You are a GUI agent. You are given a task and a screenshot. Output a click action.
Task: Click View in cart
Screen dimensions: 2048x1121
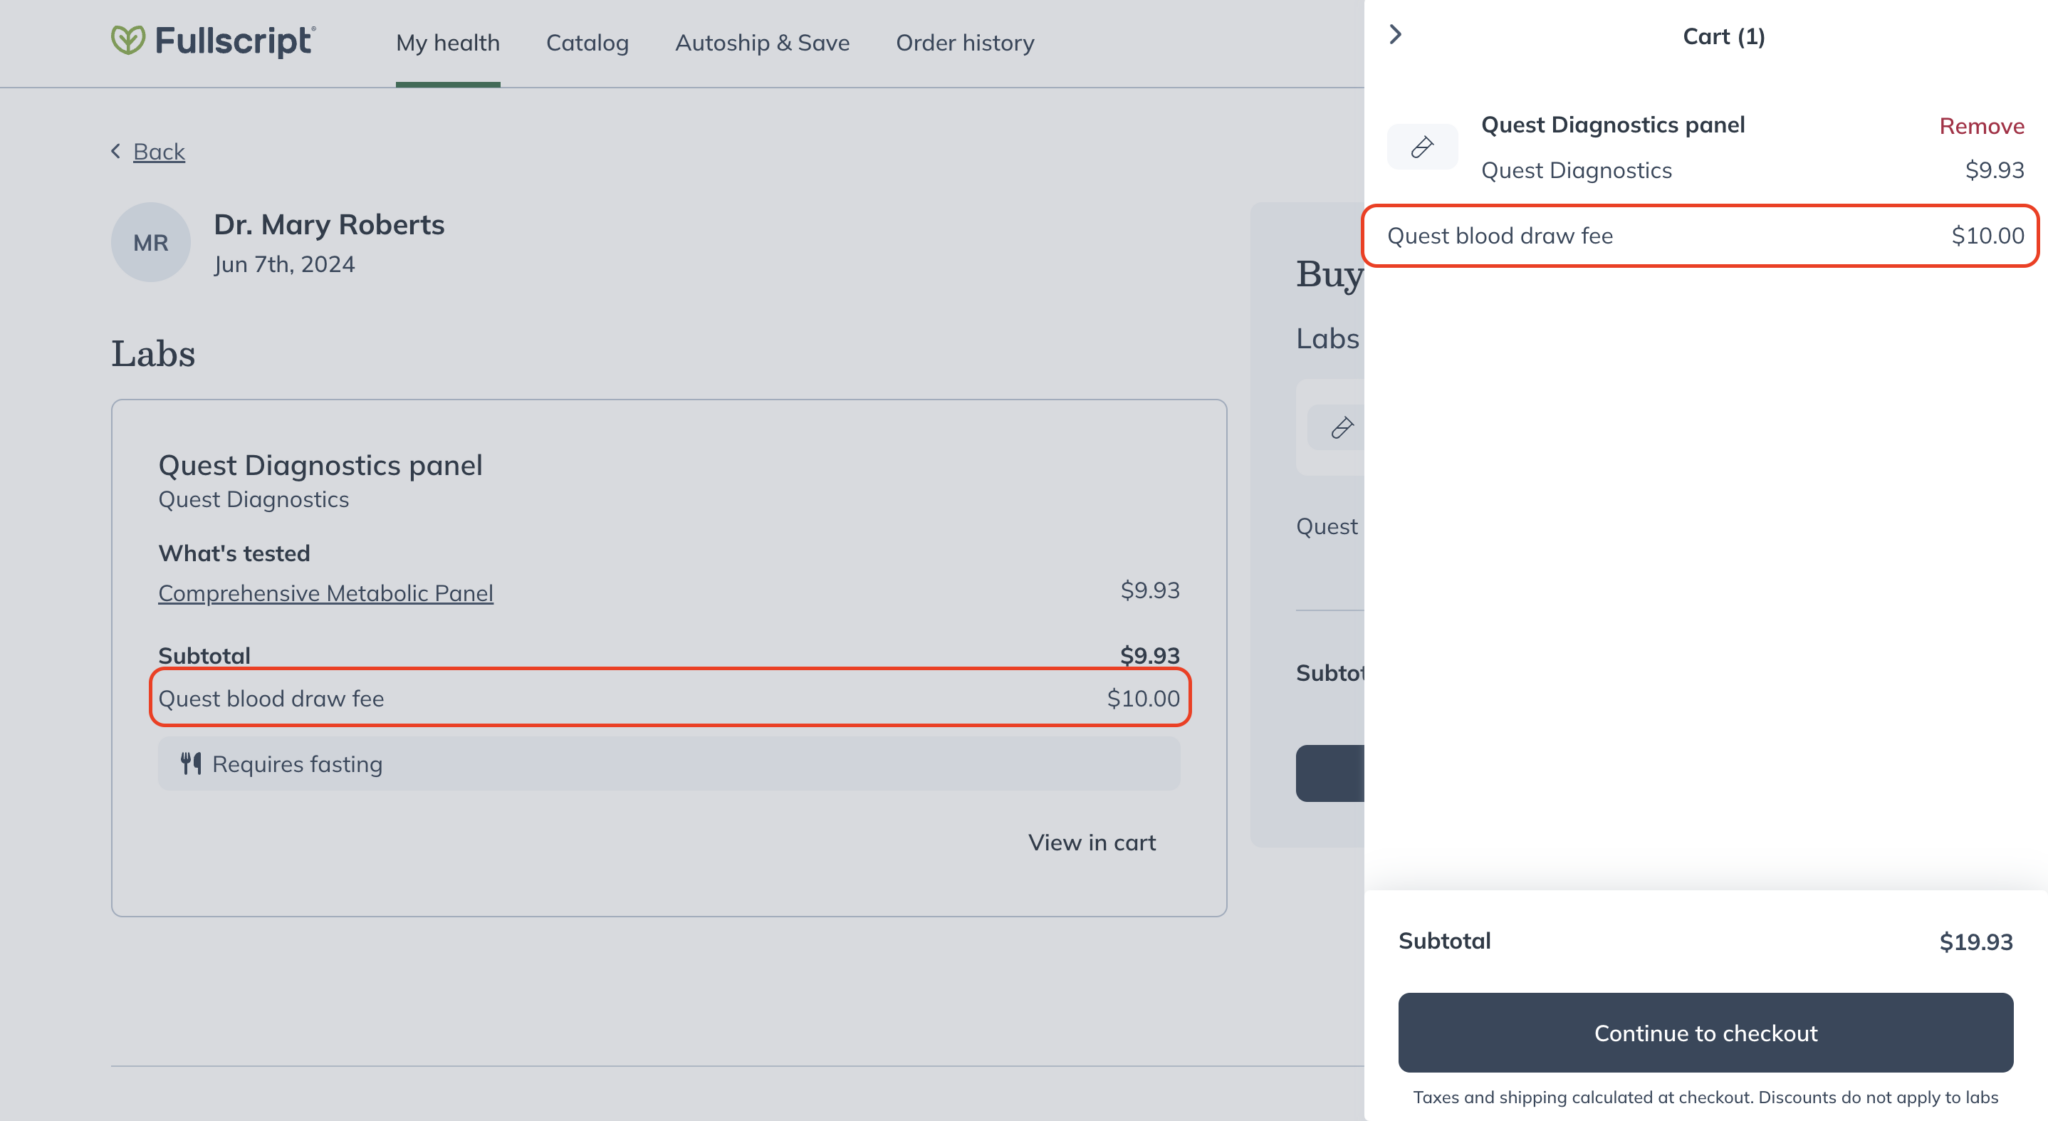[x=1091, y=843]
